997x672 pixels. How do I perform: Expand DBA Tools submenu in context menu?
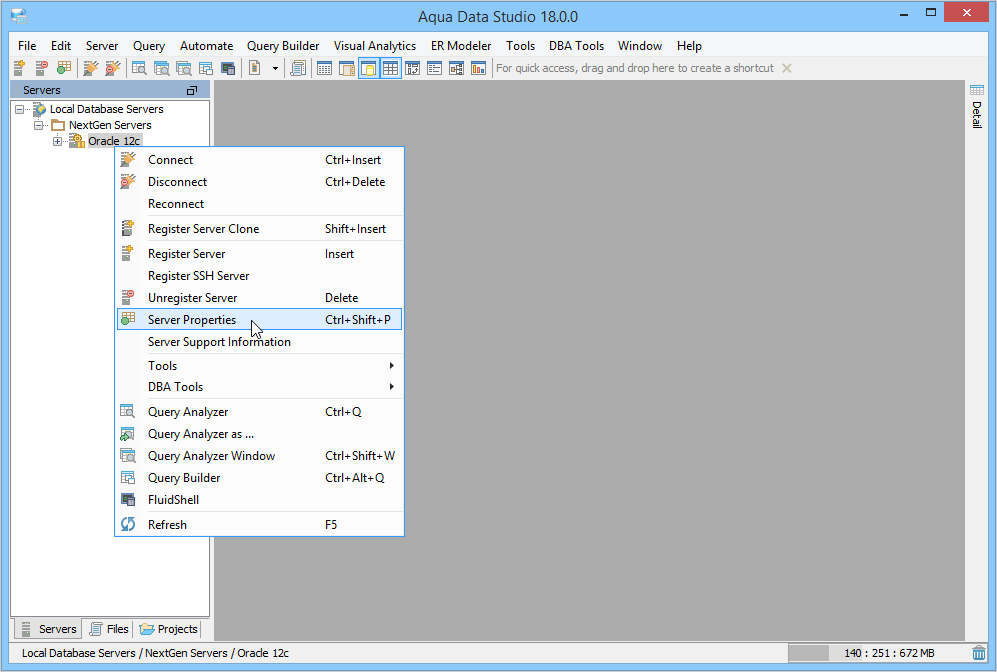coord(259,387)
